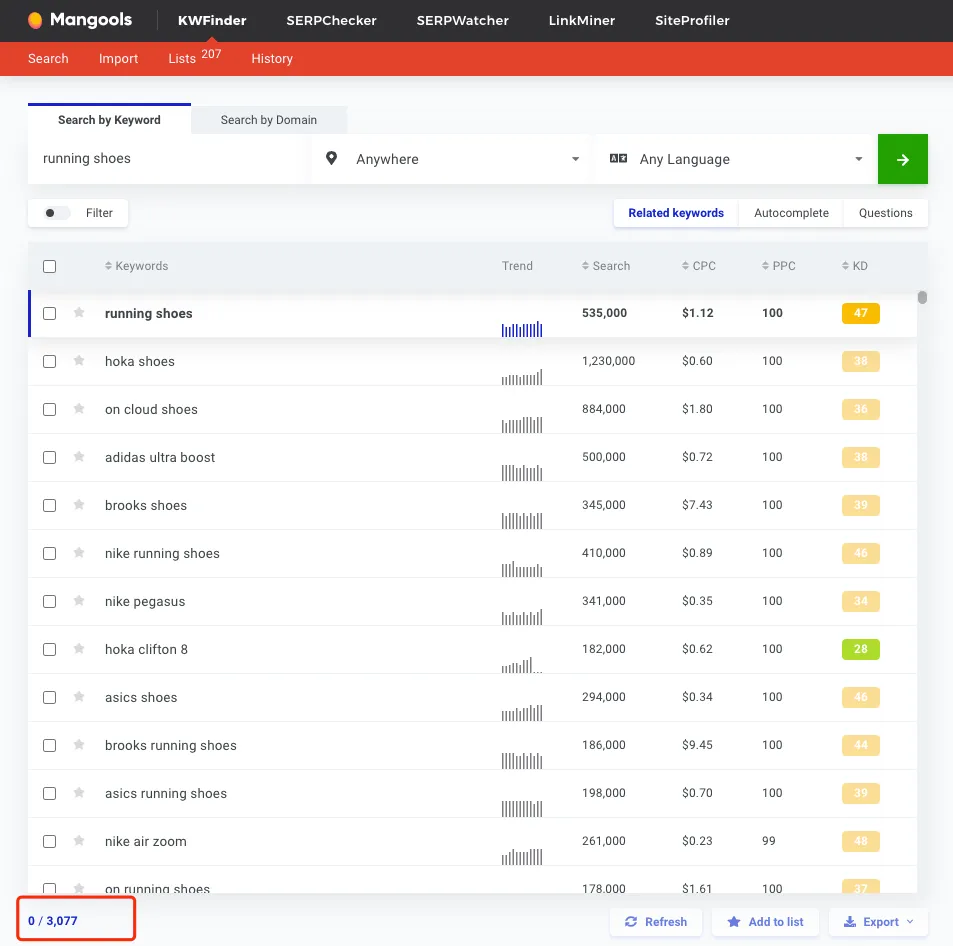Click the Mangools logo icon
The height and width of the screenshot is (946, 953).
(x=35, y=21)
